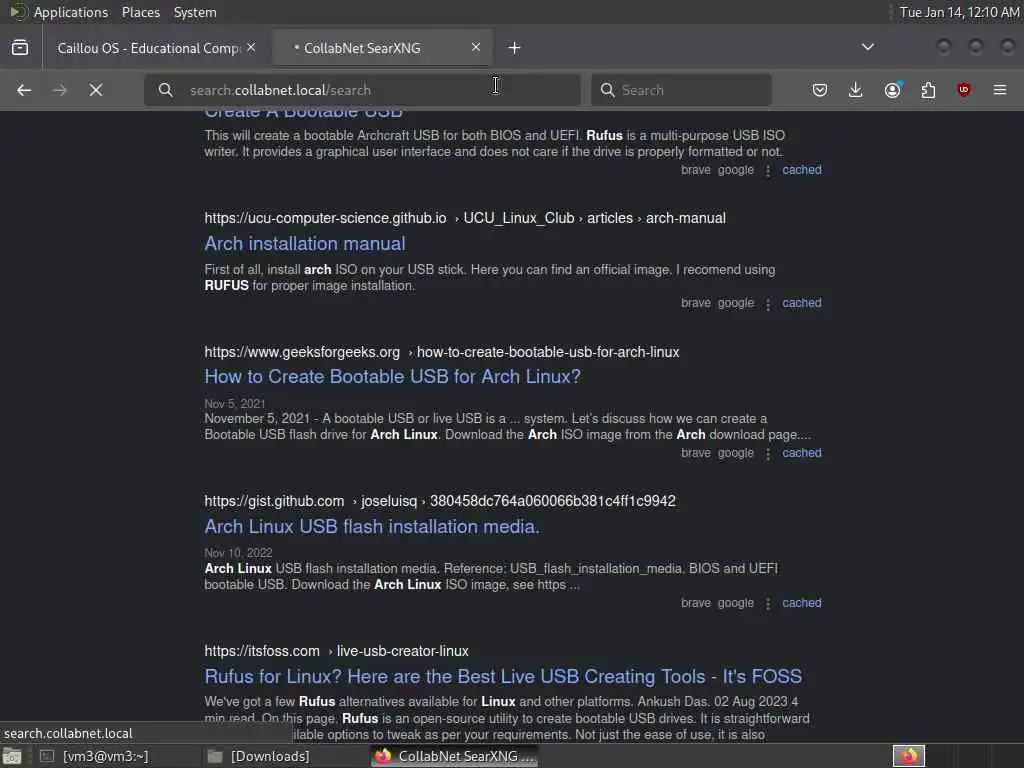Expand options dots for the Rufus USB ISO result
Image resolution: width=1024 pixels, height=768 pixels.
pyautogui.click(x=768, y=171)
